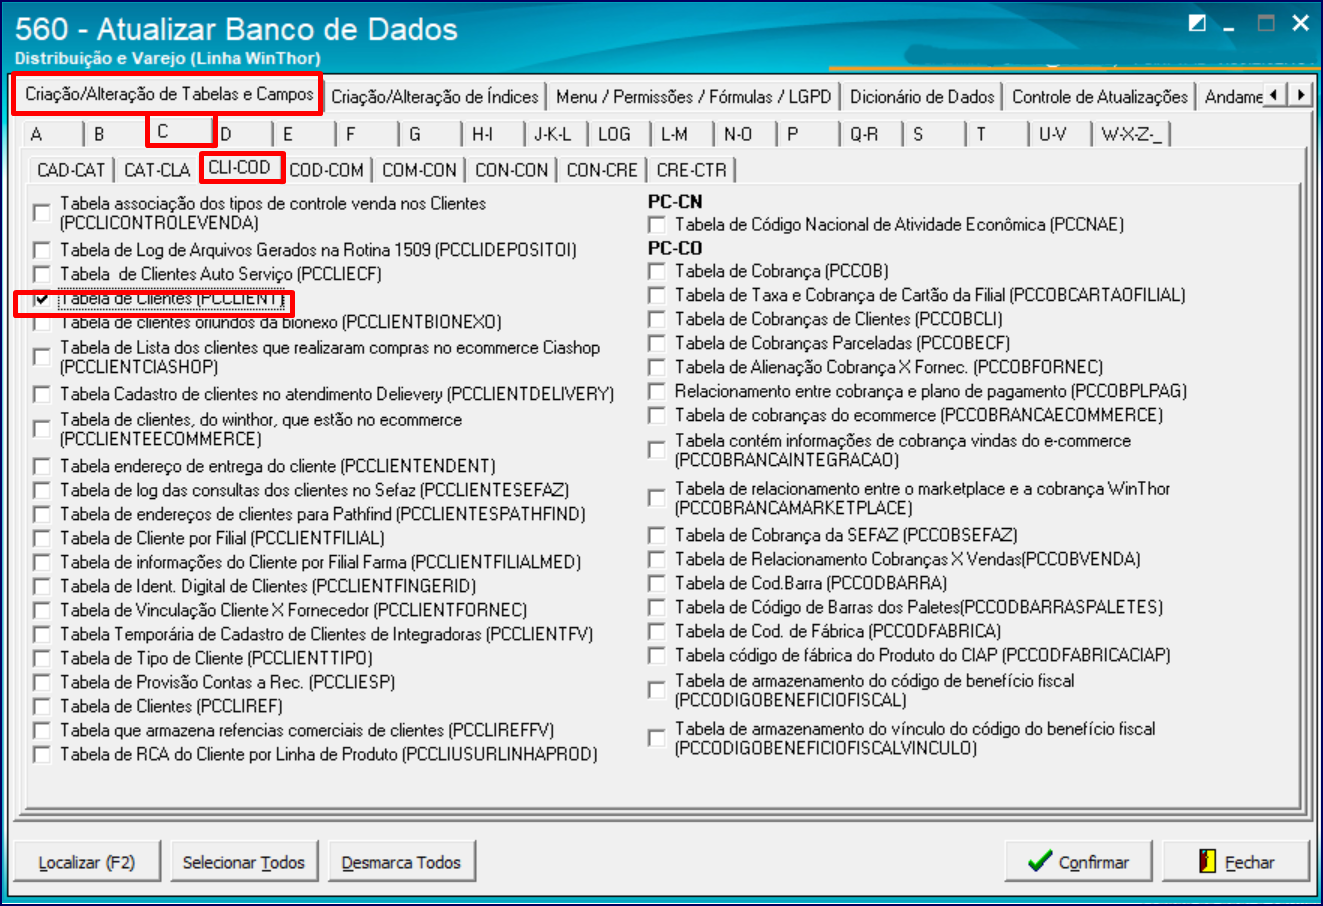This screenshot has width=1323, height=906.
Task: Select letter tab W-X-Z-_
Action: (1132, 134)
